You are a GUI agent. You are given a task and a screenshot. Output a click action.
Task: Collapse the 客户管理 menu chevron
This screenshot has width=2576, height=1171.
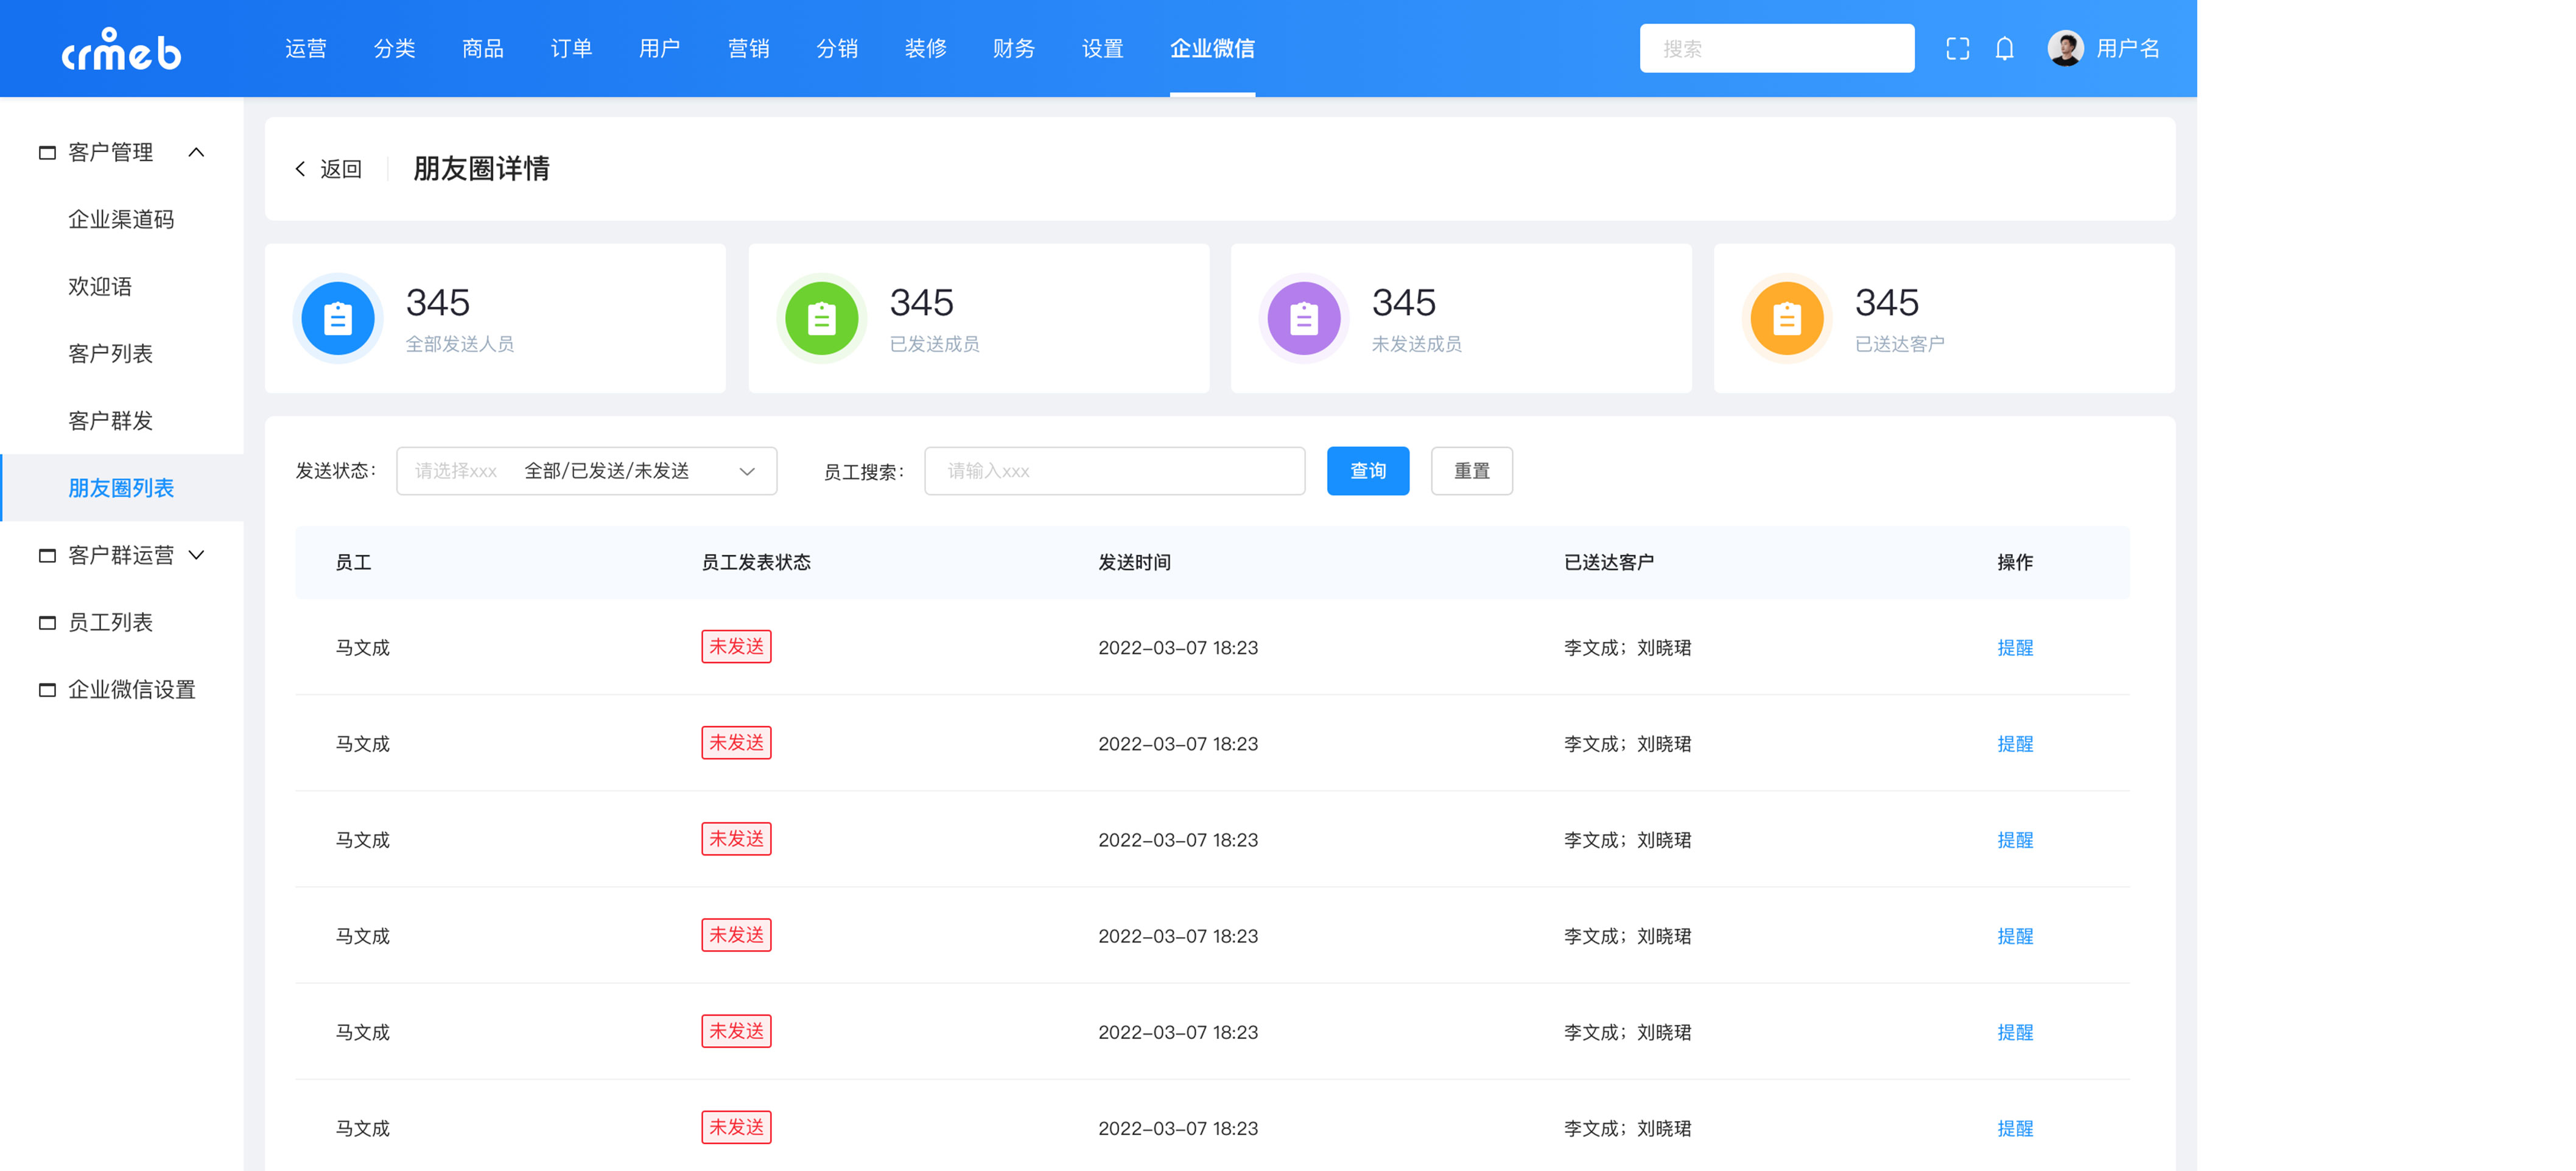tap(197, 152)
